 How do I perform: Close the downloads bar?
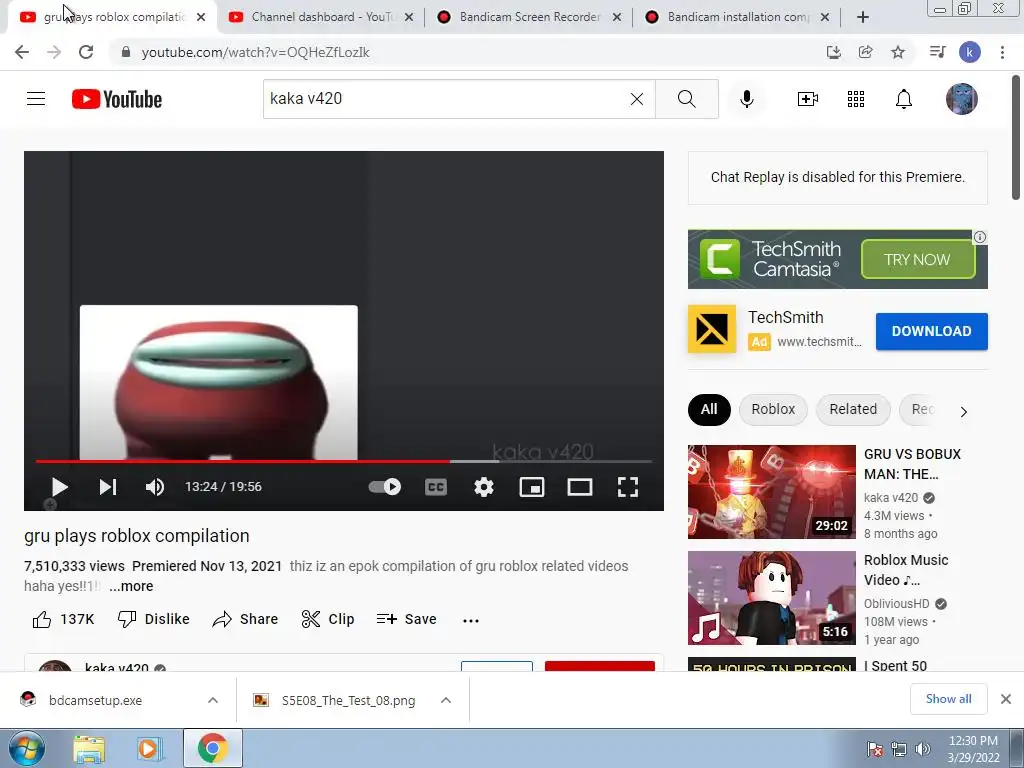click(1006, 699)
